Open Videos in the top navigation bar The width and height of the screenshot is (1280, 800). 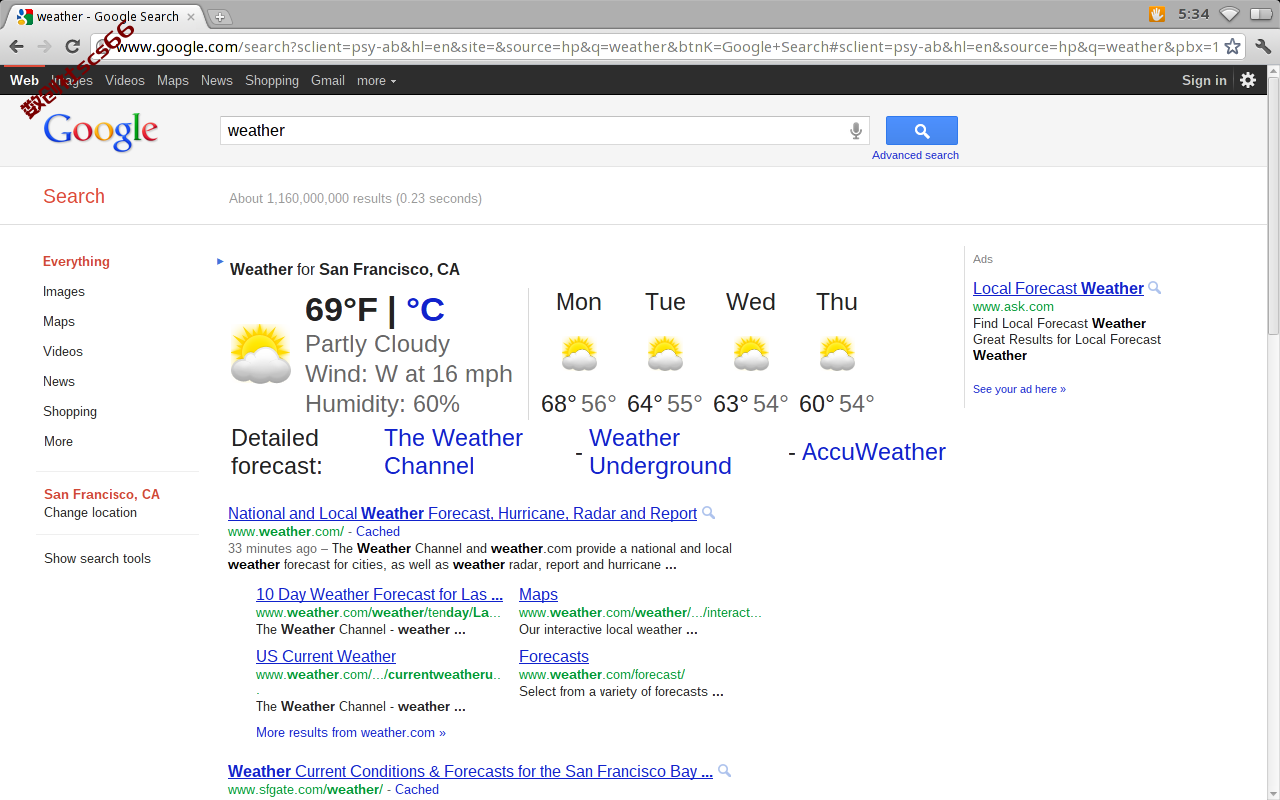(x=125, y=80)
